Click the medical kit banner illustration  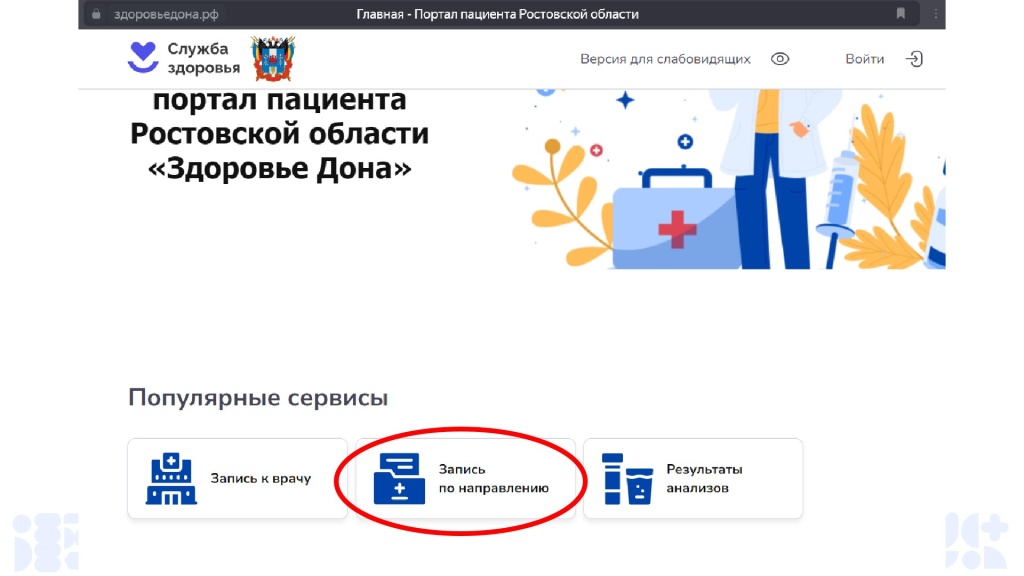pos(728,179)
